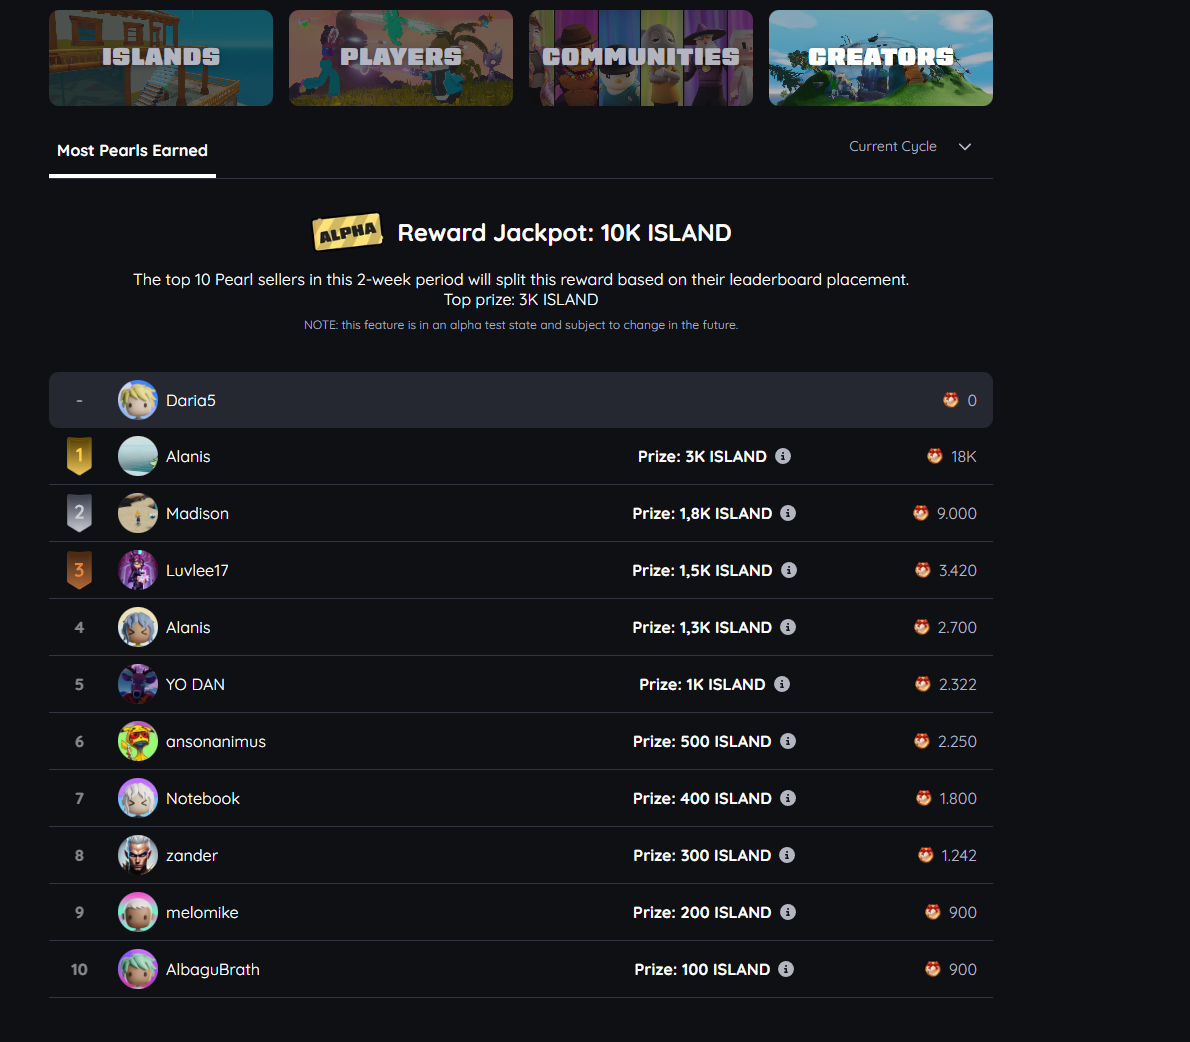The width and height of the screenshot is (1190, 1042).
Task: Click the ALPHA badge label
Action: click(x=348, y=232)
